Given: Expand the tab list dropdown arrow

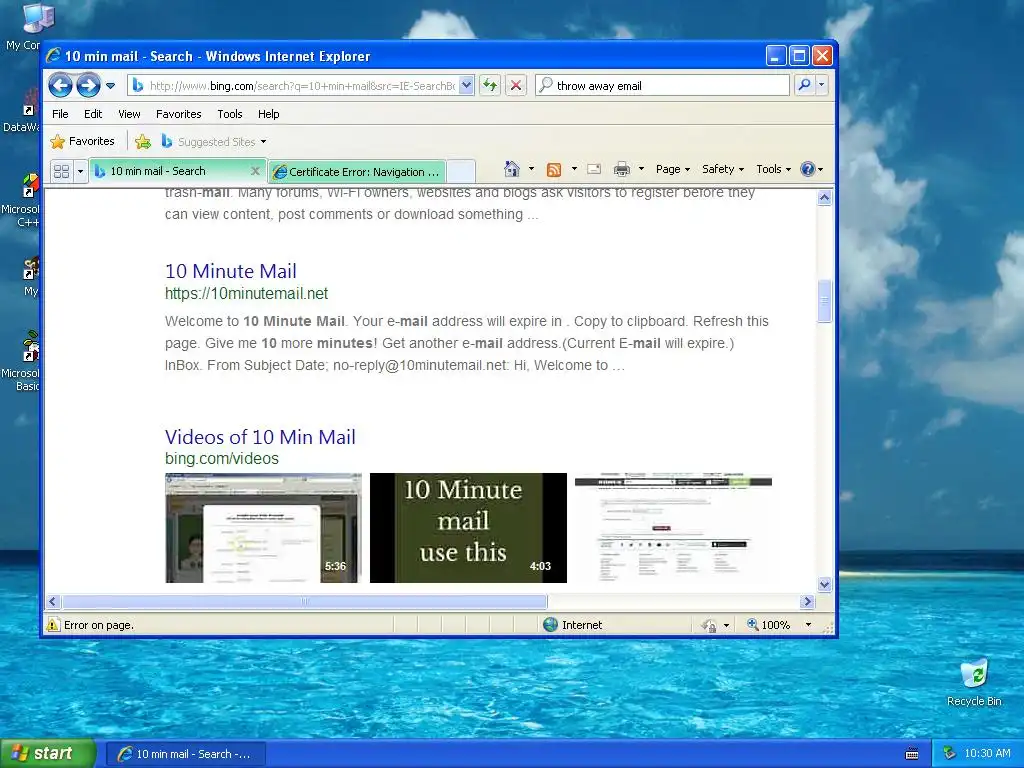Looking at the screenshot, I should tap(80, 171).
